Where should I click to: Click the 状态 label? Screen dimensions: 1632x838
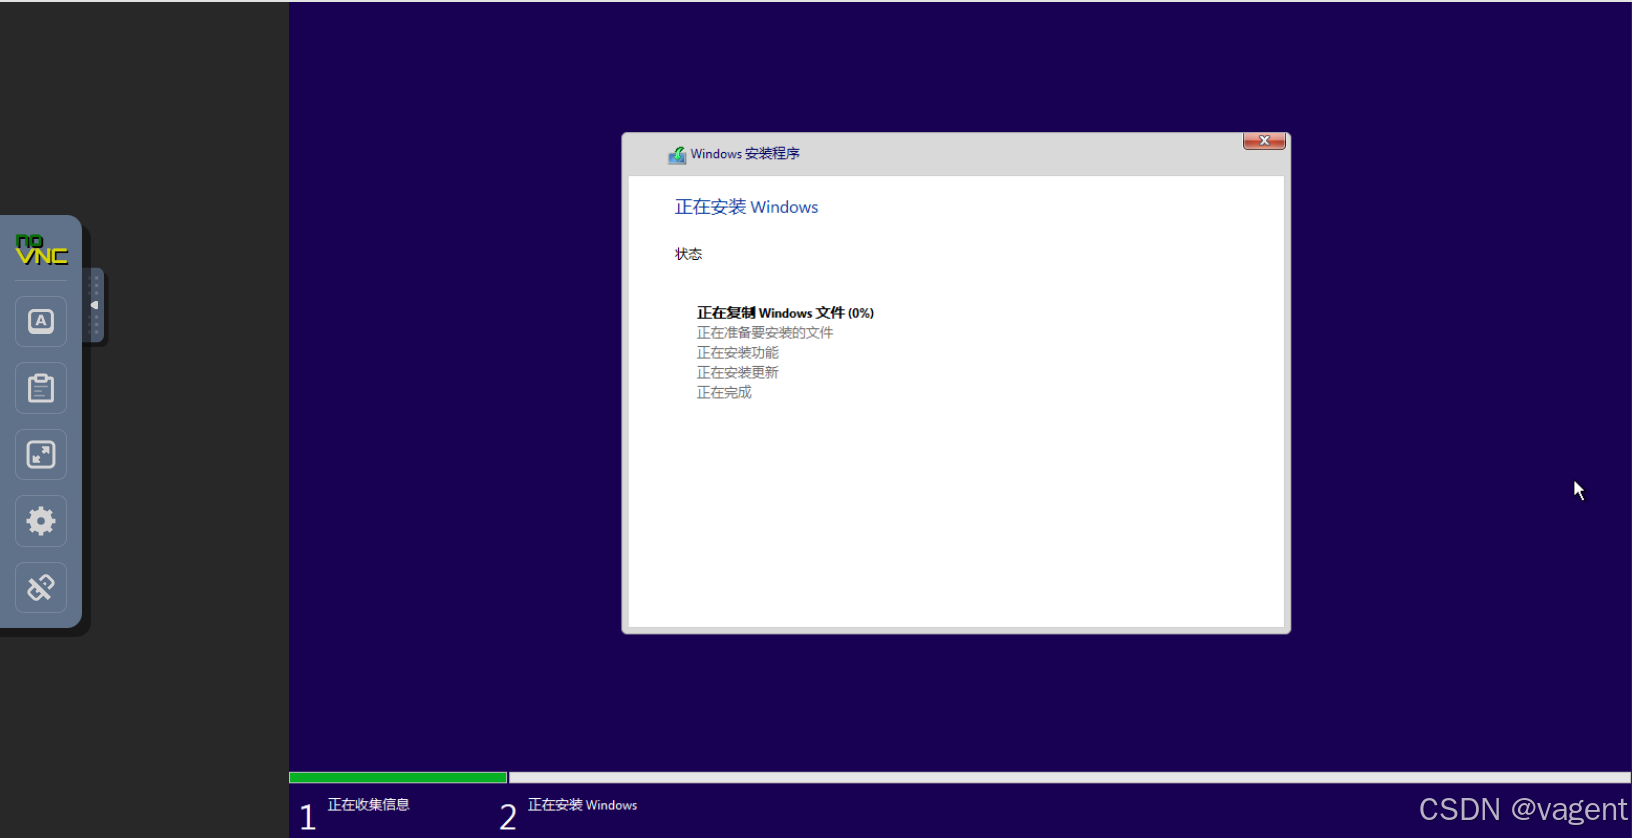688,254
